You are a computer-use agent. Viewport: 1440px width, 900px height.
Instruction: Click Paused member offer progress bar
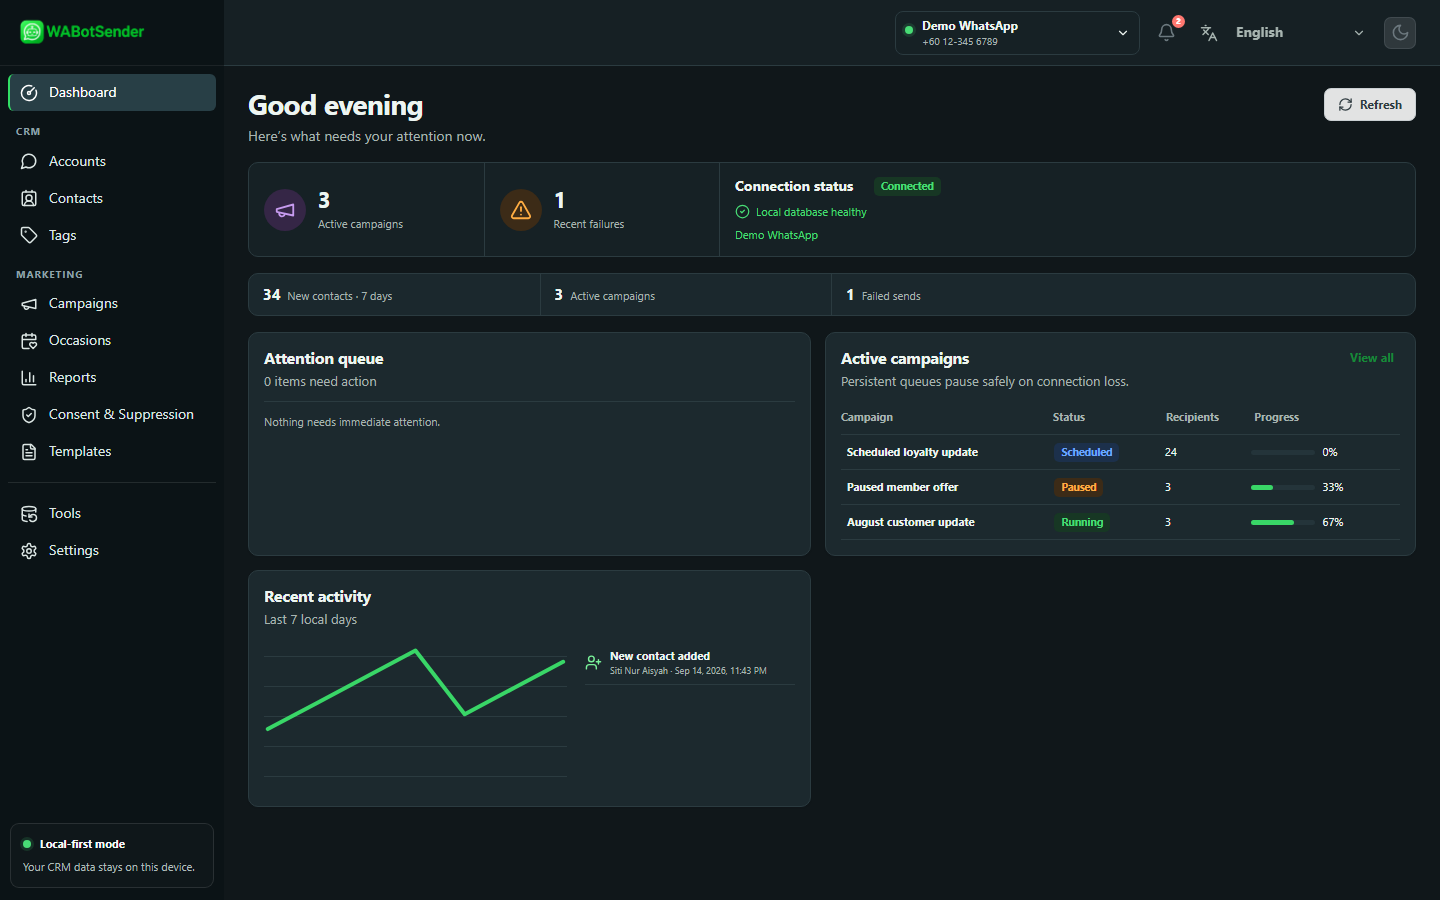[1283, 487]
